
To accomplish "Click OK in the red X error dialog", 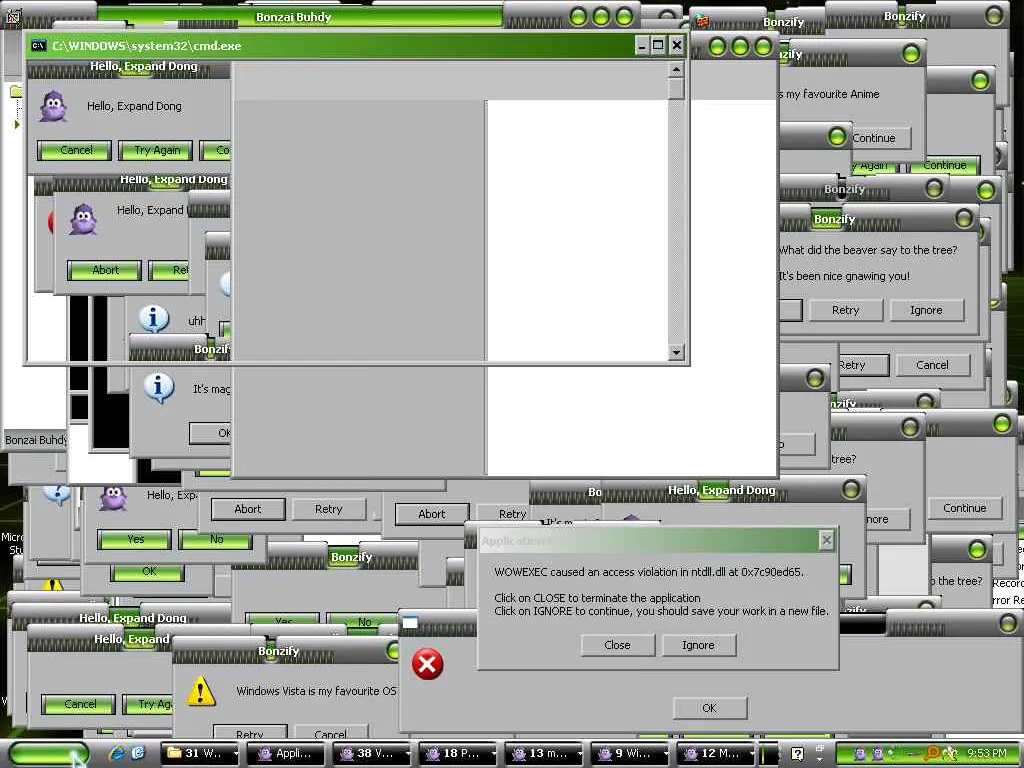I will click(x=710, y=708).
